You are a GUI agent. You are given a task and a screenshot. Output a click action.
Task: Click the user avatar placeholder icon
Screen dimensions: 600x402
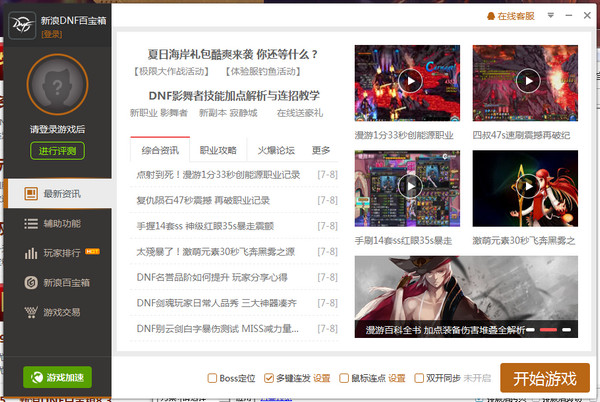tap(56, 86)
